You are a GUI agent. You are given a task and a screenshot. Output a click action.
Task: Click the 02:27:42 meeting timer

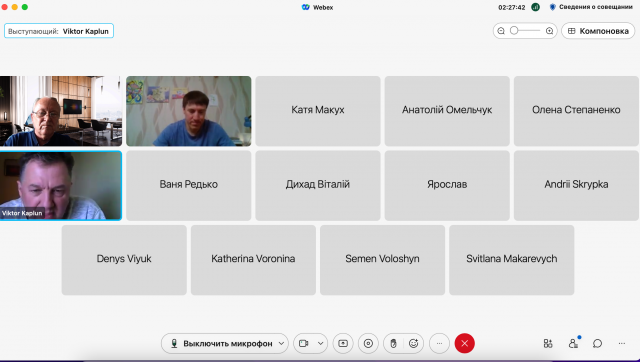click(x=511, y=7)
